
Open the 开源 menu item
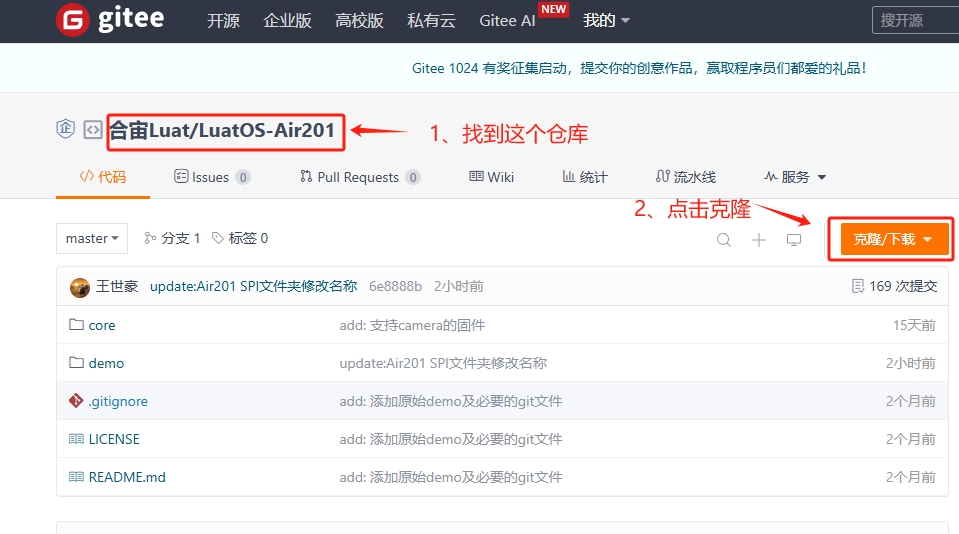(223, 21)
